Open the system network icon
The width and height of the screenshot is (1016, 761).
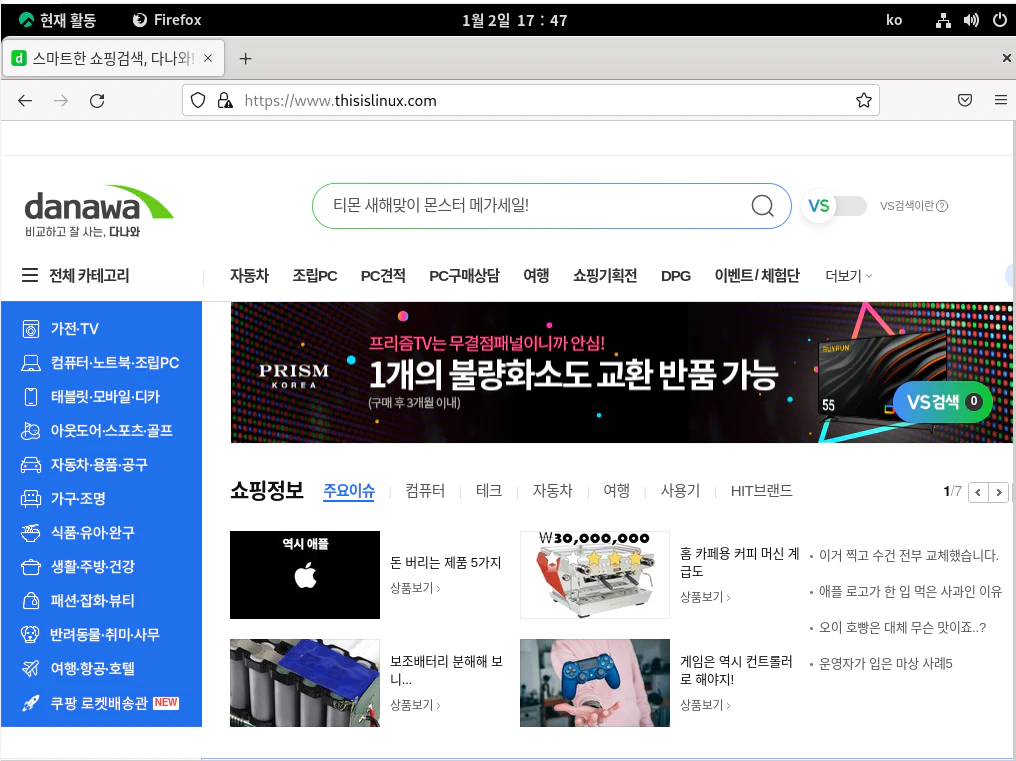tap(943, 21)
